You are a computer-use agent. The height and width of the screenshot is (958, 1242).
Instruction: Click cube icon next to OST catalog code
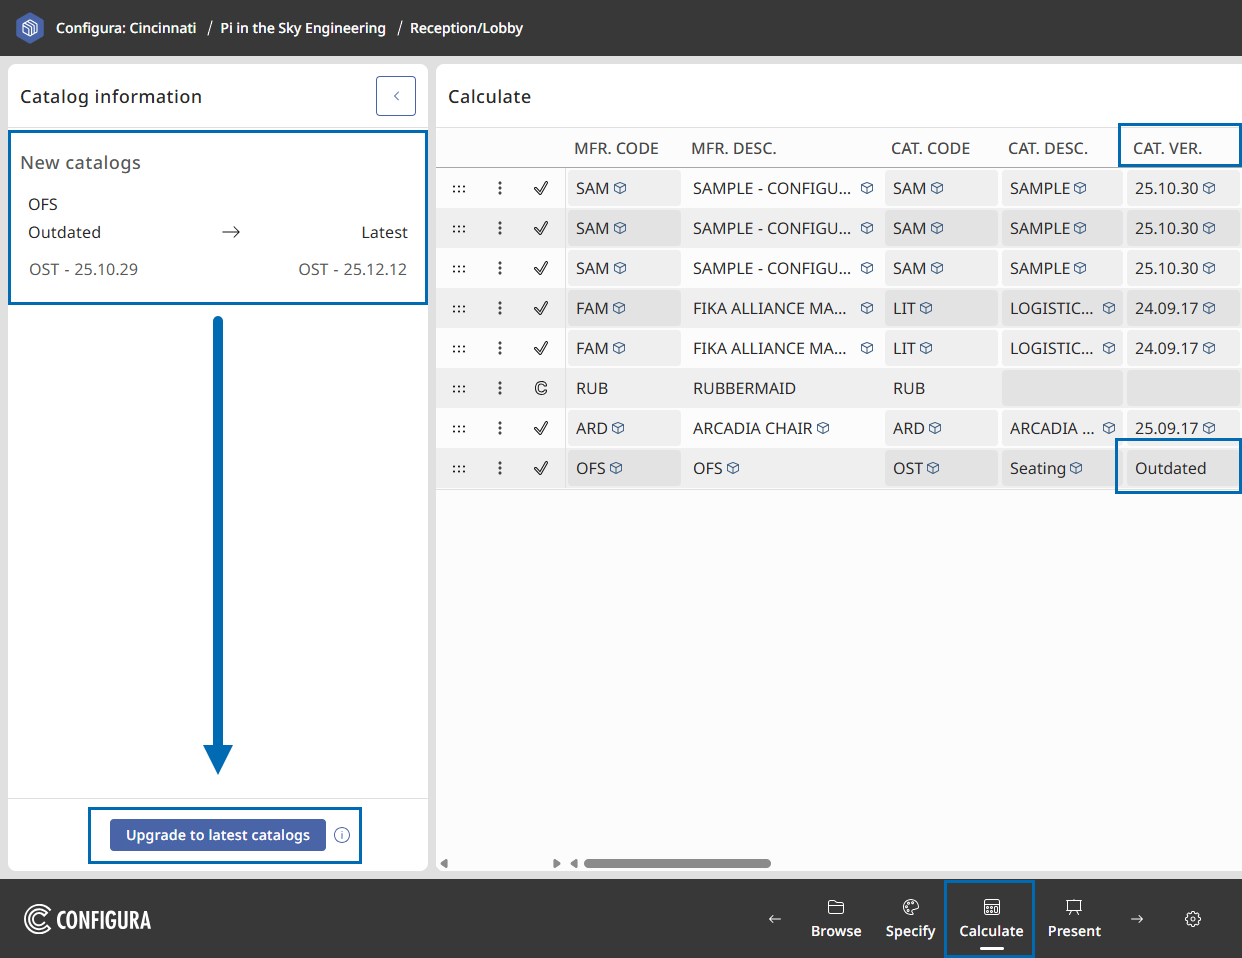pyautogui.click(x=933, y=468)
